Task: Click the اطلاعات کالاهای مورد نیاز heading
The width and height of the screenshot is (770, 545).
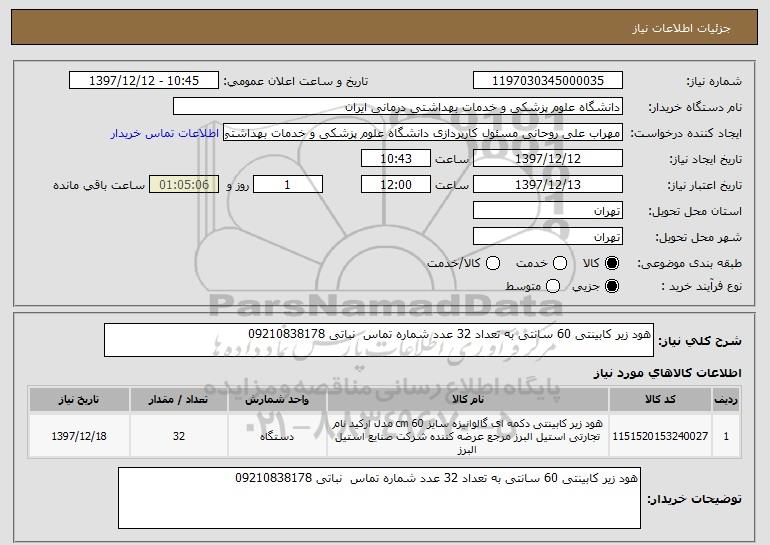Action: point(667,373)
